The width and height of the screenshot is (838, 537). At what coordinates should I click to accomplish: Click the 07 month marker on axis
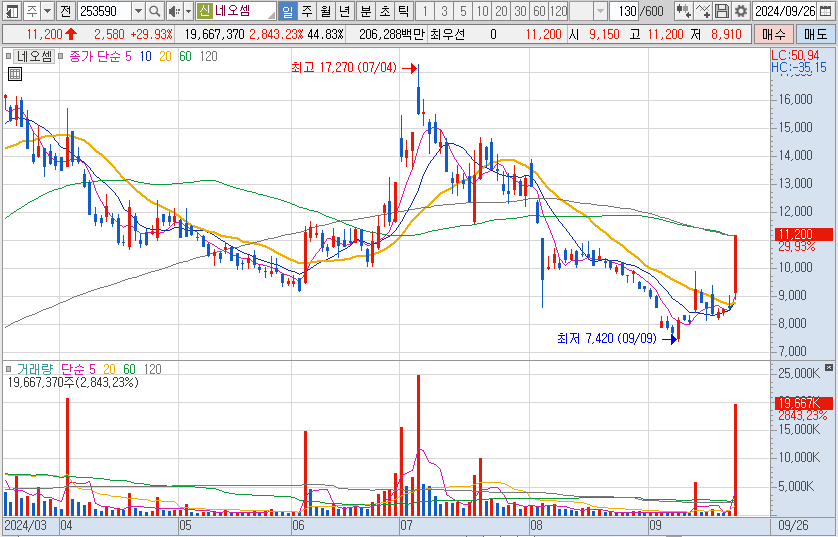[408, 526]
